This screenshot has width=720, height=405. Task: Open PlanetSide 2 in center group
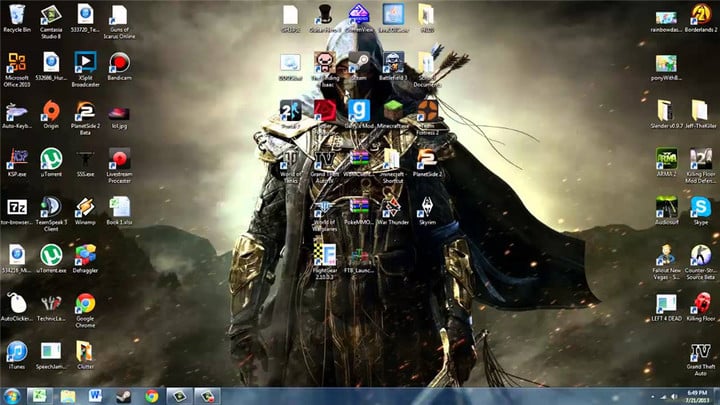pos(427,163)
